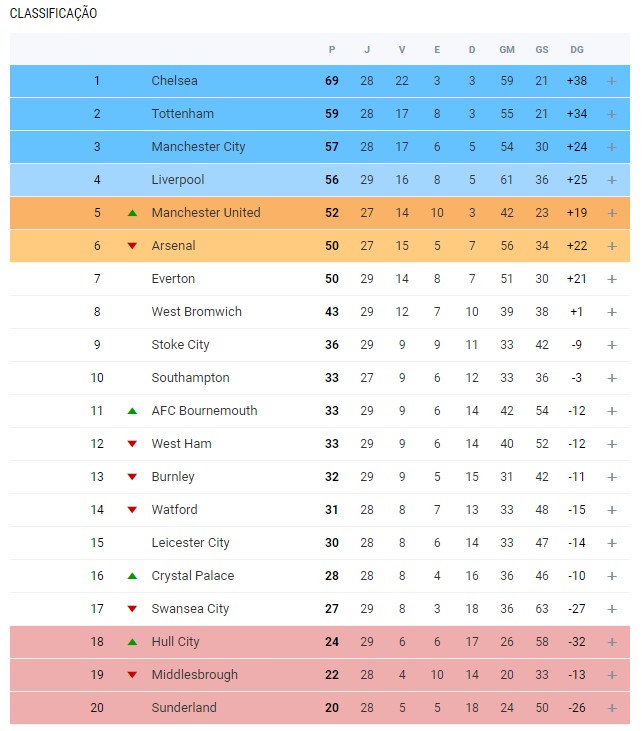Expand Tottenham details with plus icon
The height and width of the screenshot is (731, 642).
(612, 114)
